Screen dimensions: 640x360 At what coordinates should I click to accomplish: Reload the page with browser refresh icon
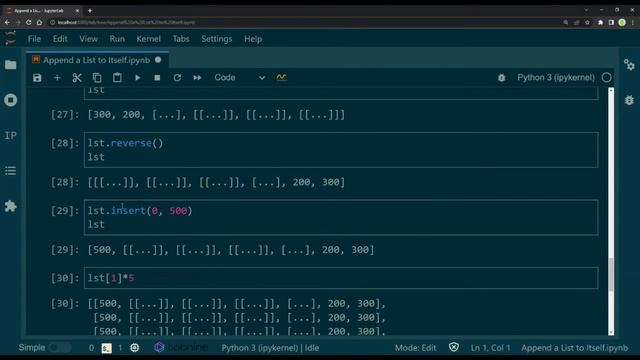29,22
